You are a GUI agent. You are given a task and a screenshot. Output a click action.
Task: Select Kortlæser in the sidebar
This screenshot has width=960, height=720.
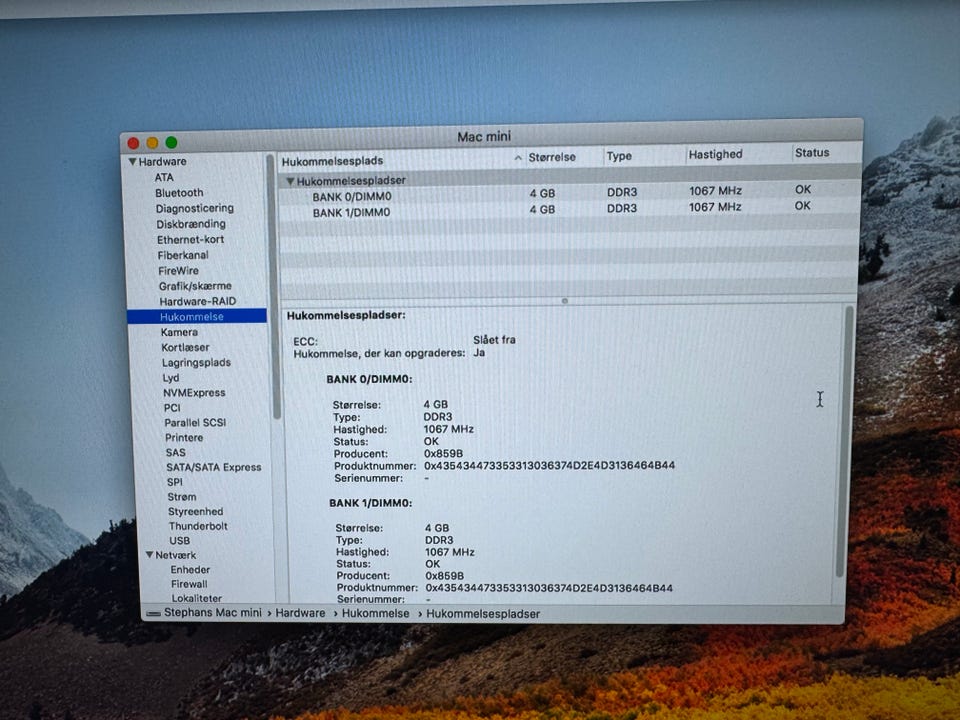click(x=186, y=347)
